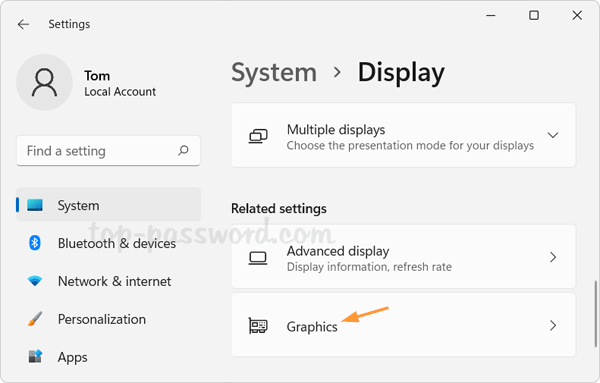Click the vertical scrollbar thumb
The width and height of the screenshot is (600, 383).
(x=595, y=314)
